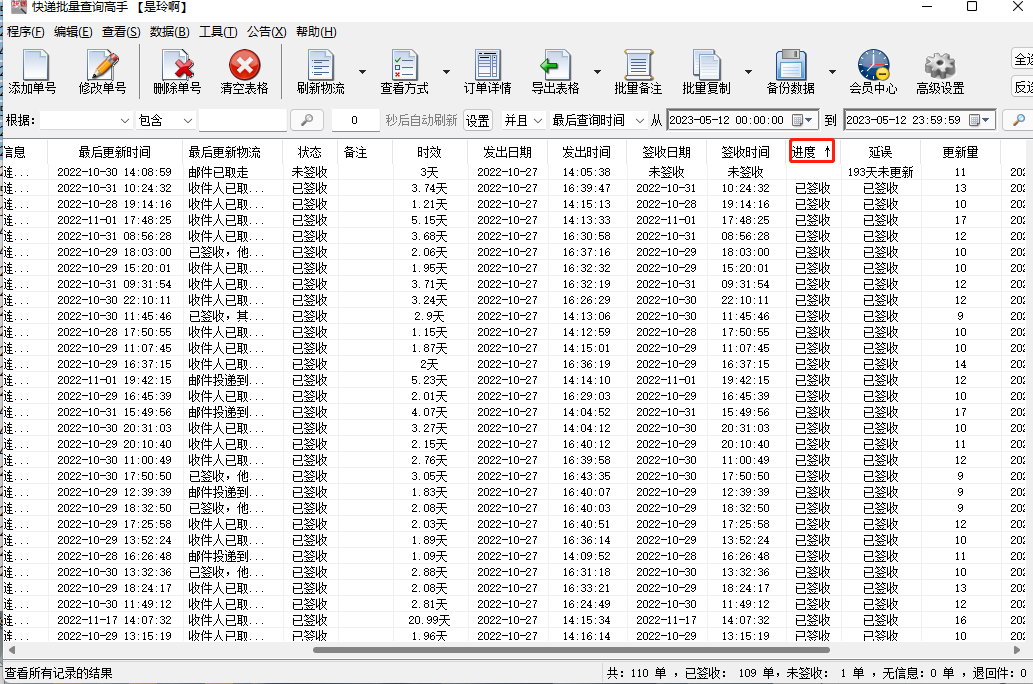
Task: Open the 帮助(H) menu
Action: pyautogui.click(x=316, y=32)
